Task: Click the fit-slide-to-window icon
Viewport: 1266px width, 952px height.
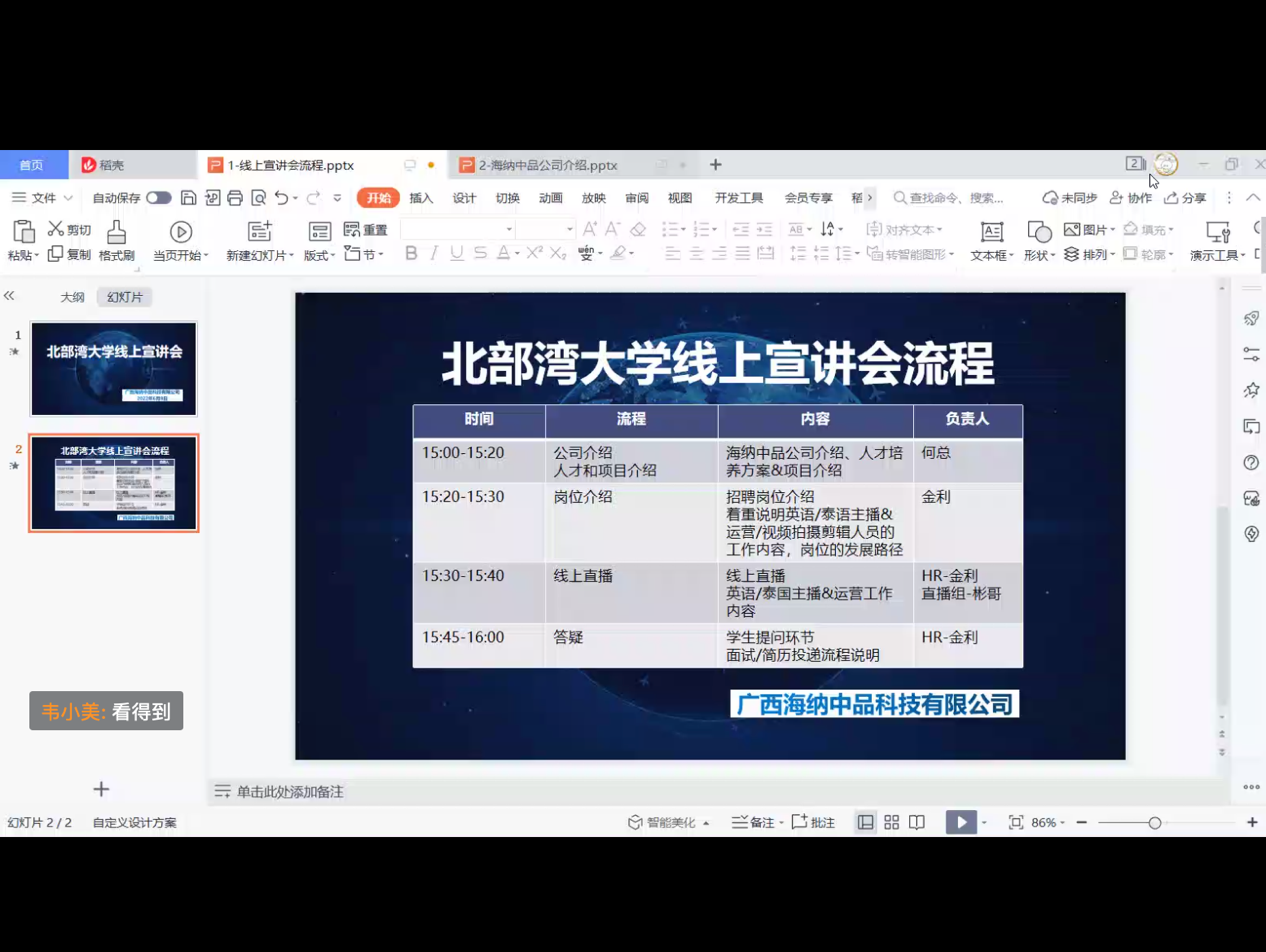Action: pyautogui.click(x=1016, y=822)
